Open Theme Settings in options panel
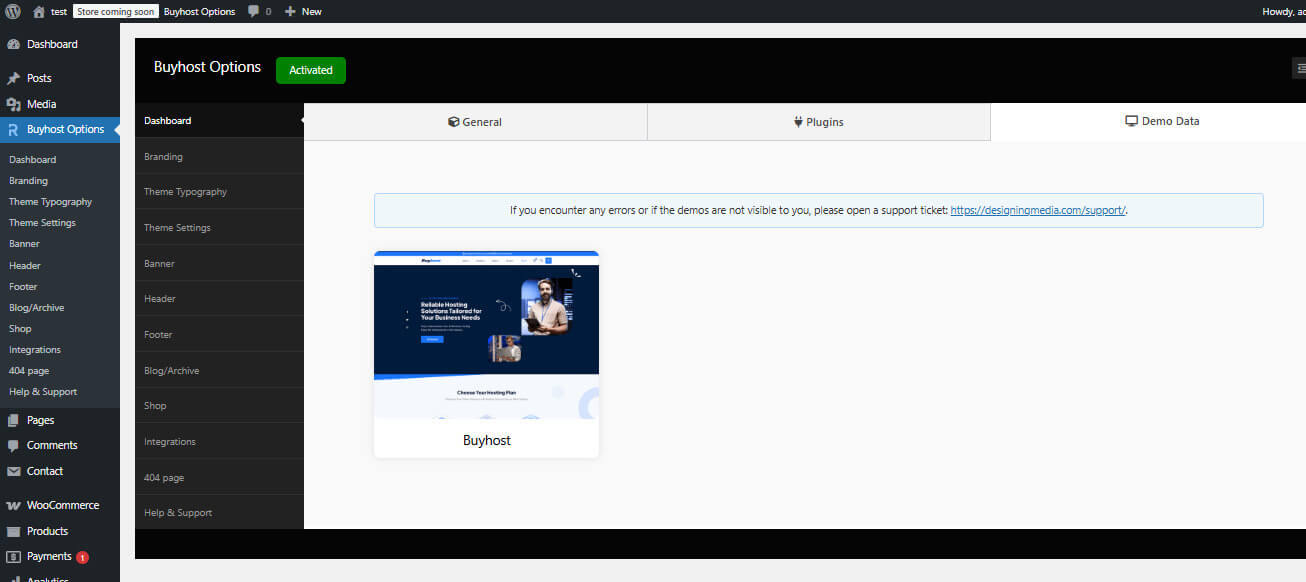This screenshot has width=1306, height=582. (x=219, y=228)
